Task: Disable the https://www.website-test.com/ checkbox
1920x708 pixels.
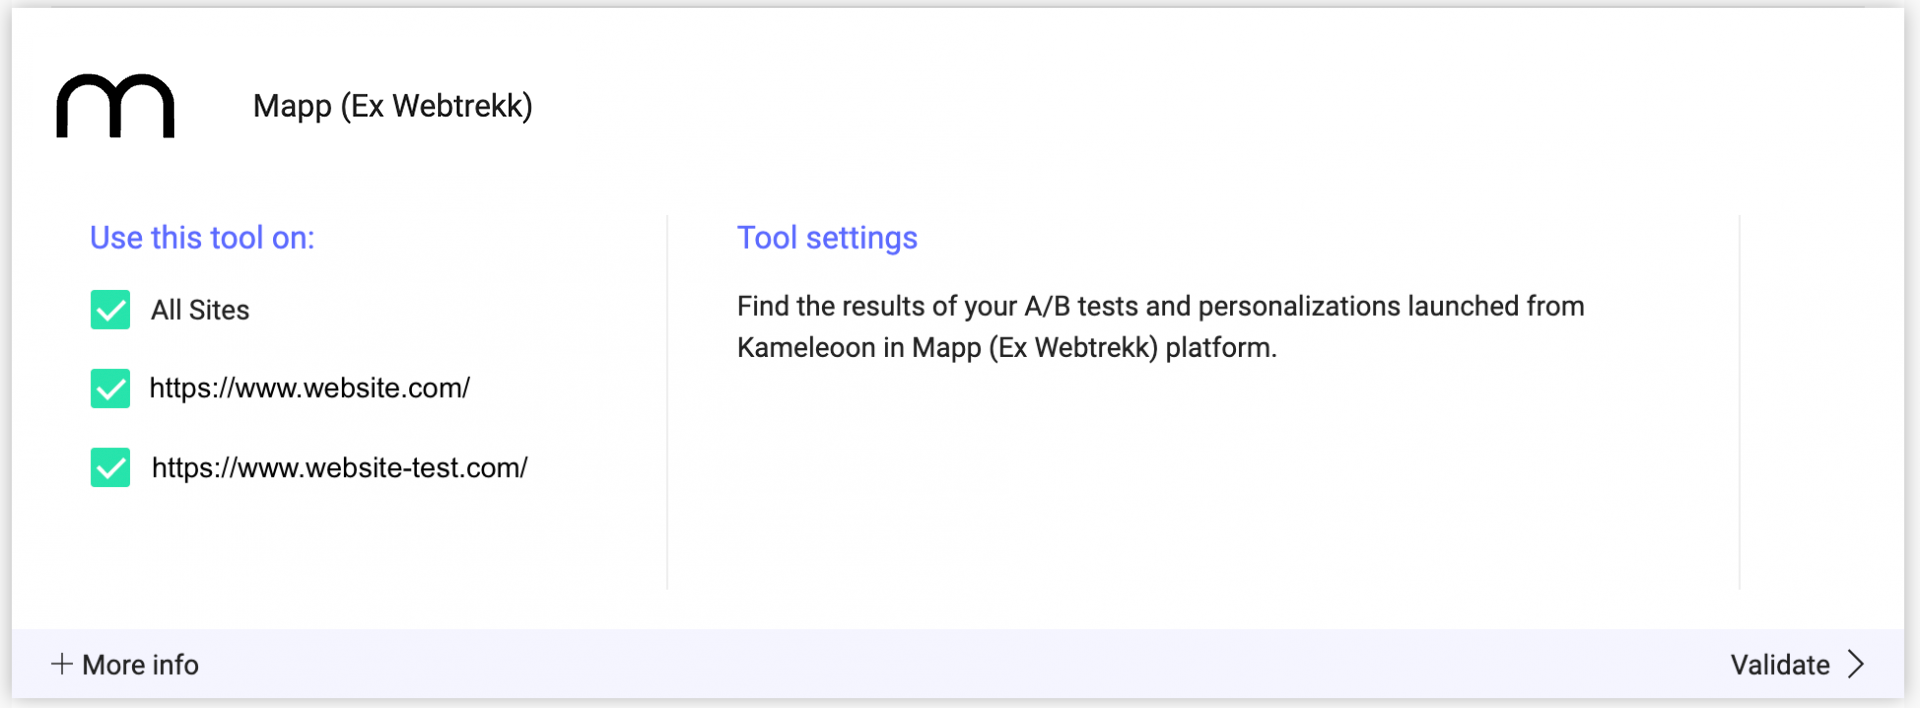Action: tap(110, 467)
